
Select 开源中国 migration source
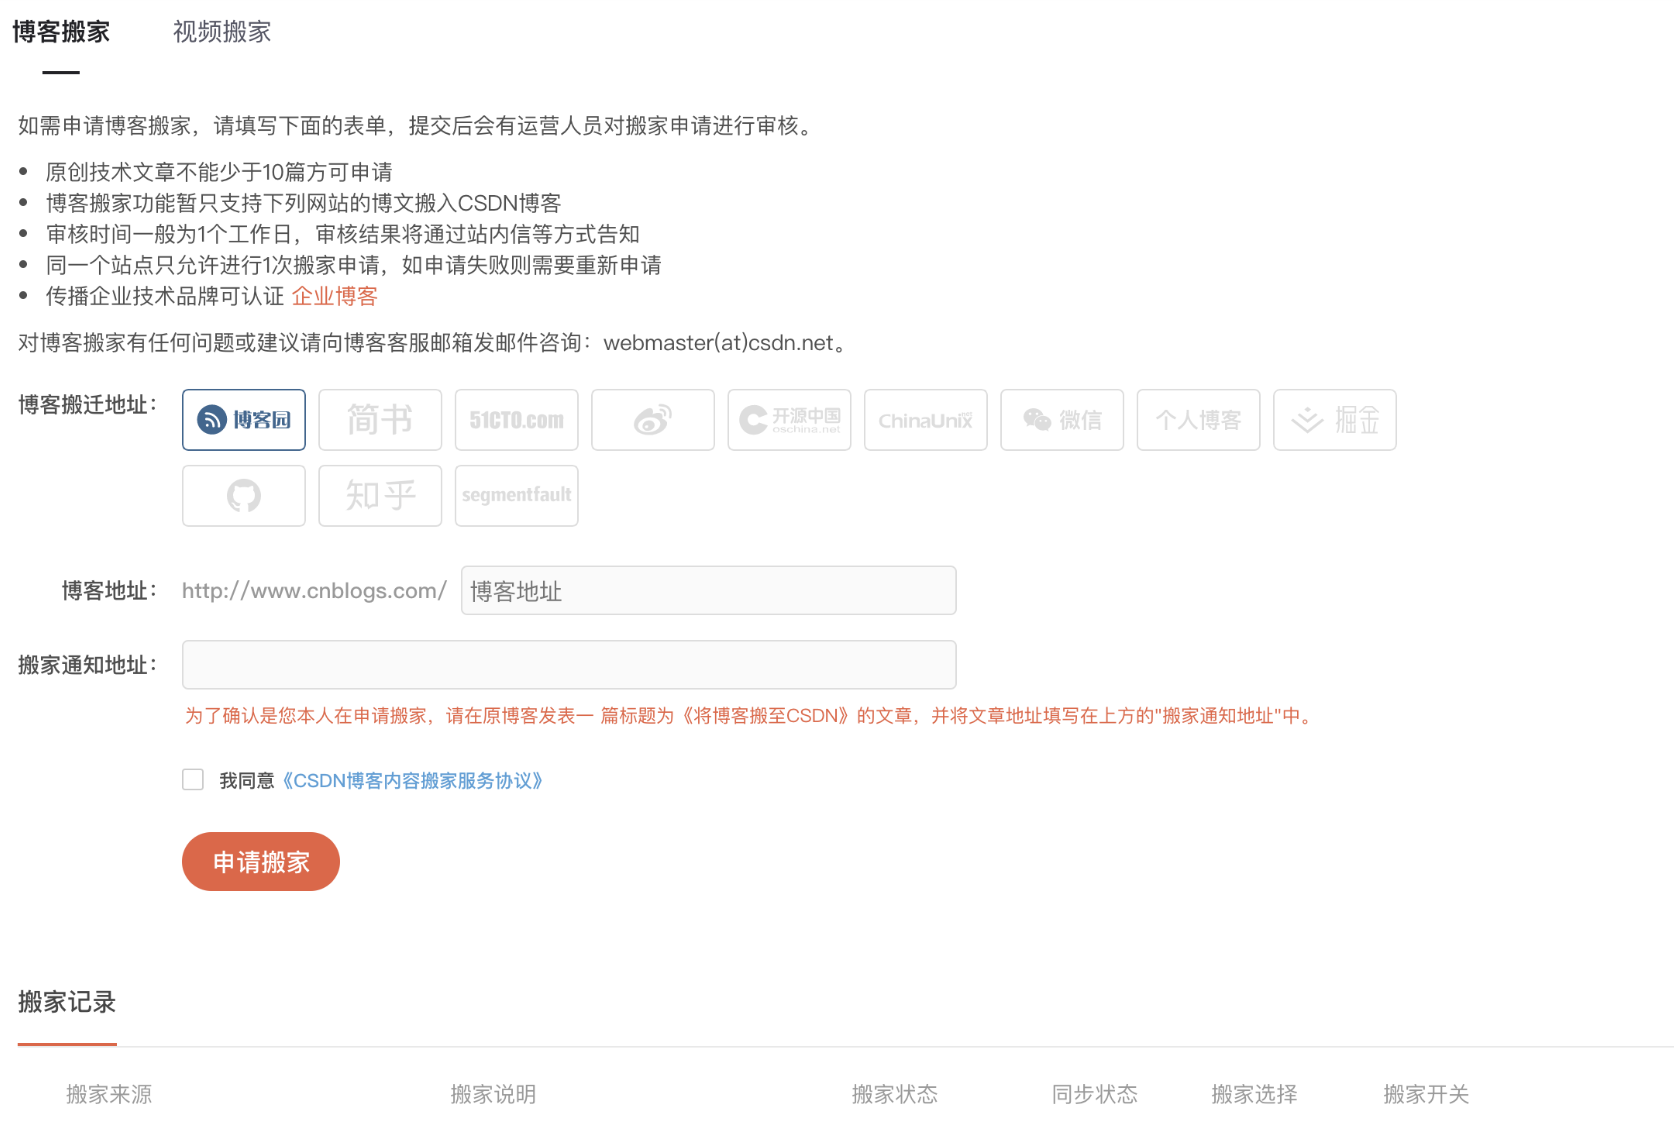[789, 420]
